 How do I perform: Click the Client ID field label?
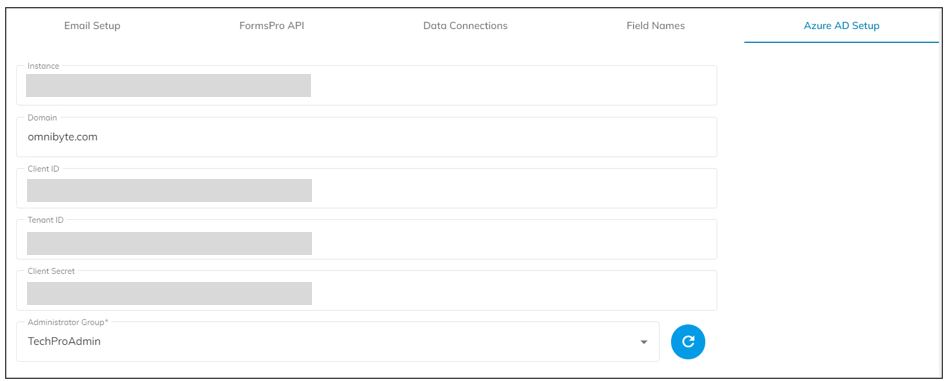coord(43,169)
